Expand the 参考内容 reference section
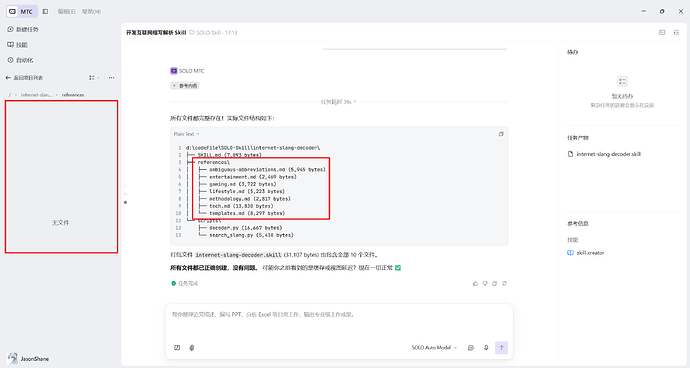Image resolution: width=690 pixels, height=368 pixels. [185, 86]
